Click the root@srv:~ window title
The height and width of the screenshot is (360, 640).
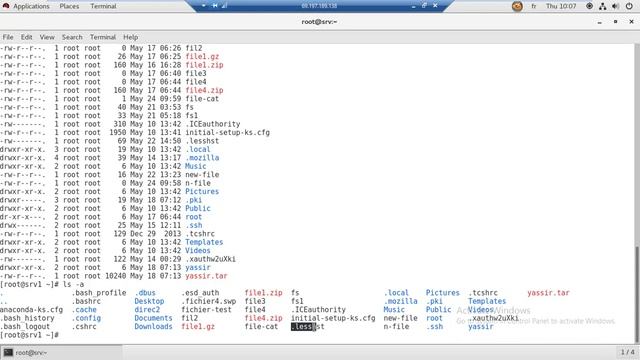pos(319,22)
